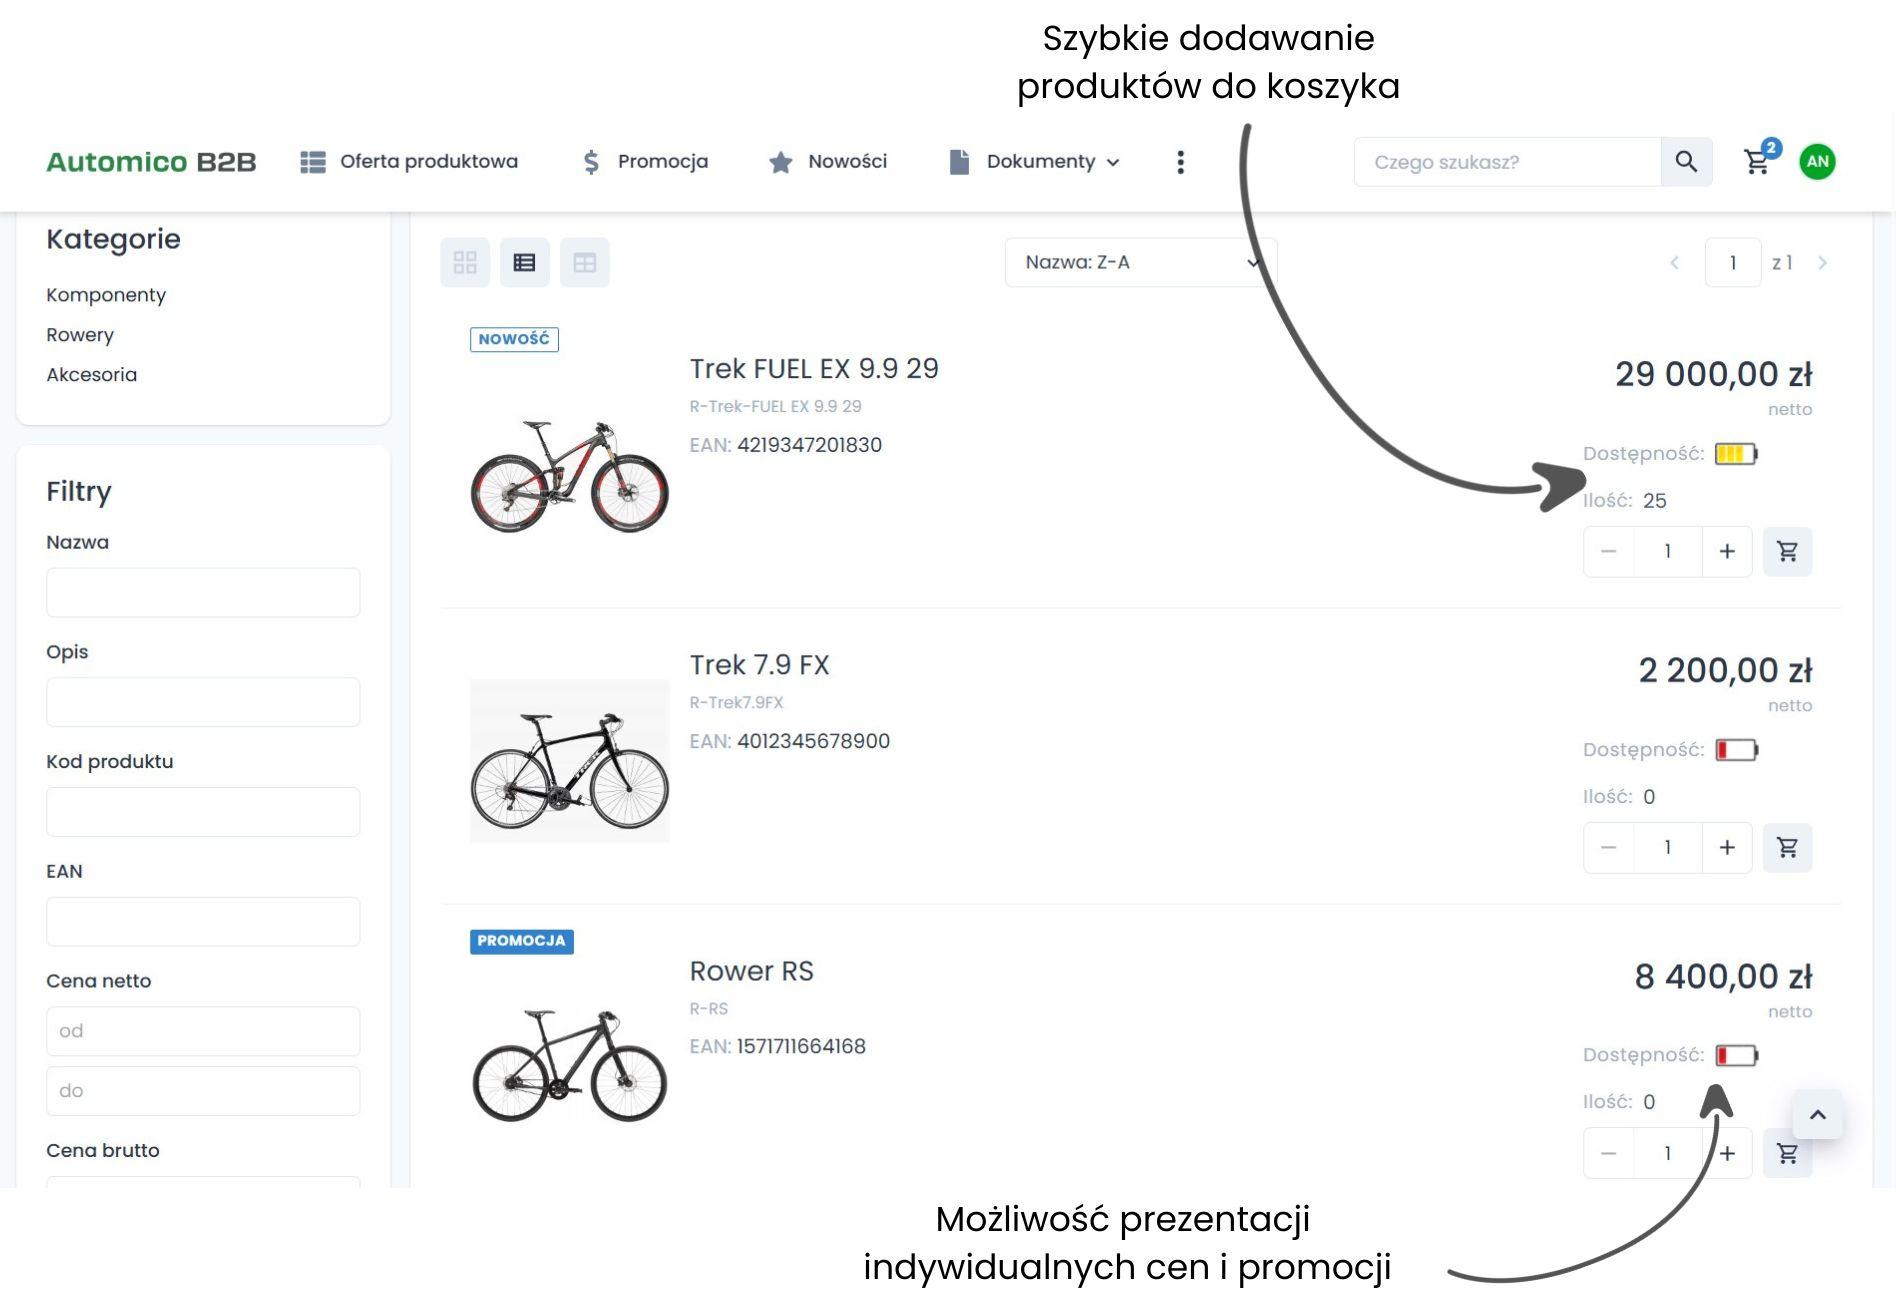This screenshot has width=1896, height=1300.
Task: Go to next page arrow
Action: [x=1822, y=263]
